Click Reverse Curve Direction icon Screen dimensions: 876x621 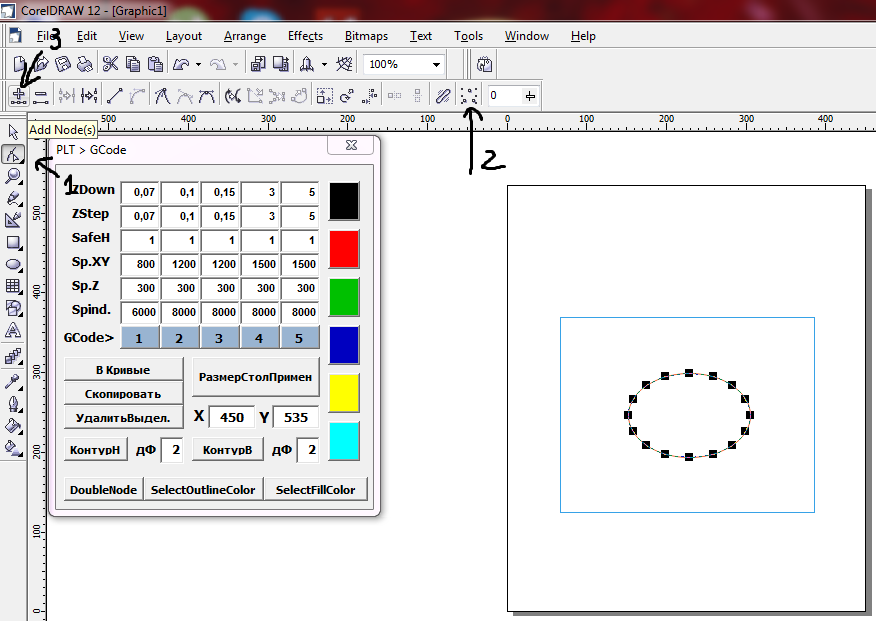(x=233, y=96)
